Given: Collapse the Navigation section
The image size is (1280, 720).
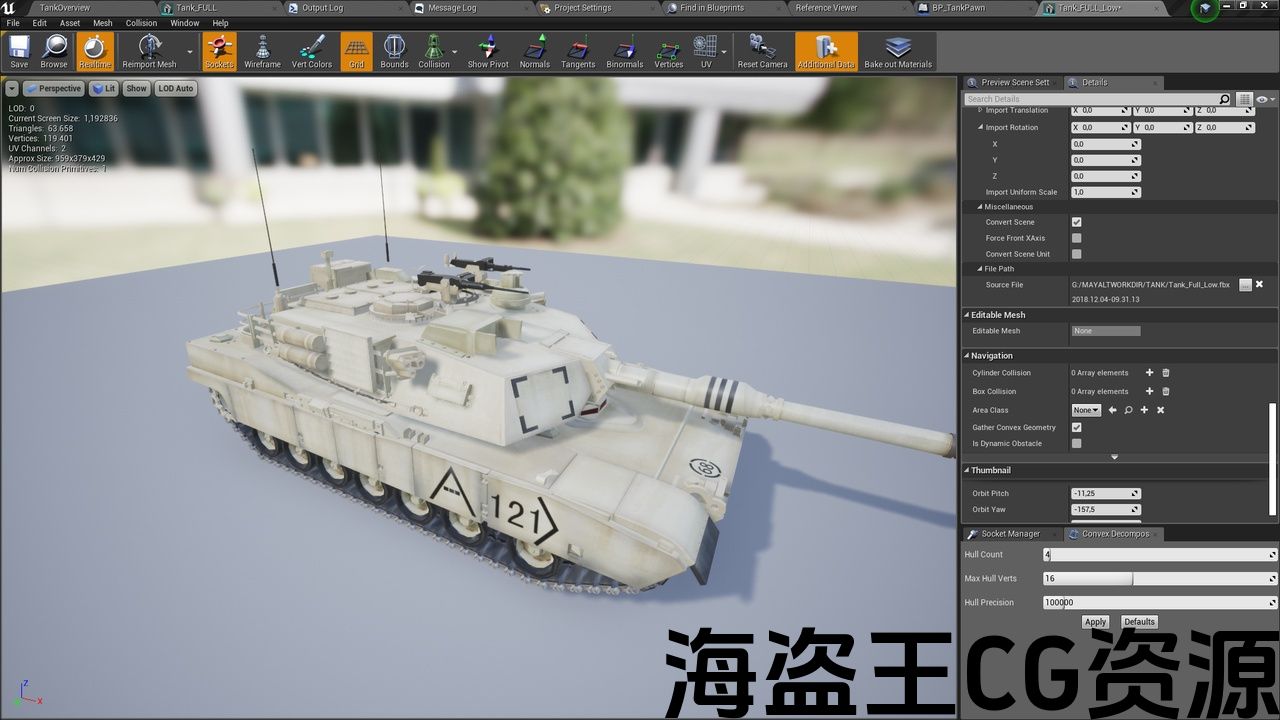Looking at the screenshot, I should [967, 356].
